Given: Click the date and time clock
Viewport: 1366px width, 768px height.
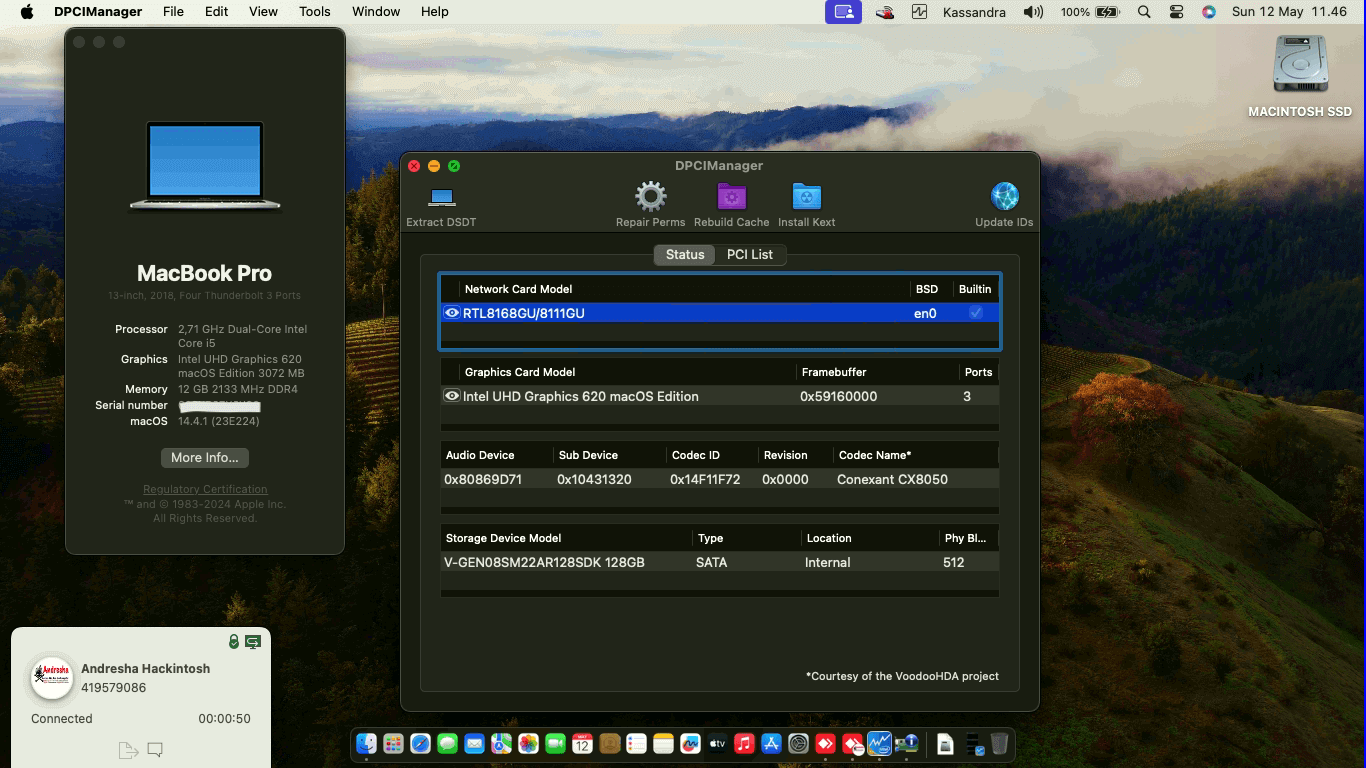Looking at the screenshot, I should coord(1289,12).
